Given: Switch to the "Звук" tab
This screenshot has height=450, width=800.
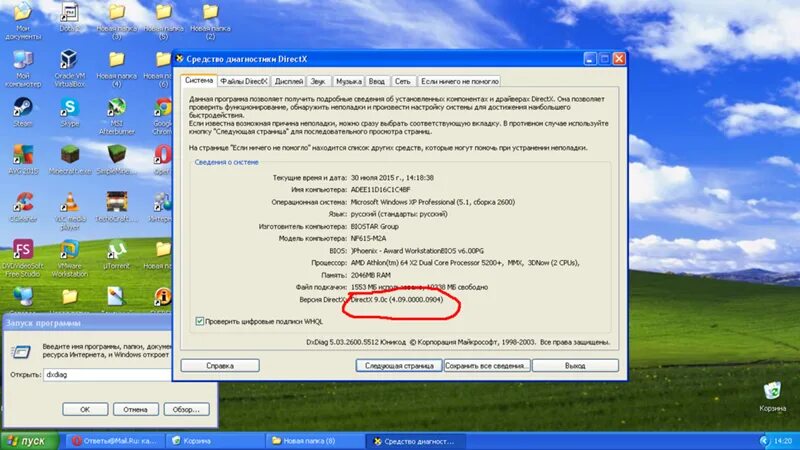Looking at the screenshot, I should [x=318, y=81].
